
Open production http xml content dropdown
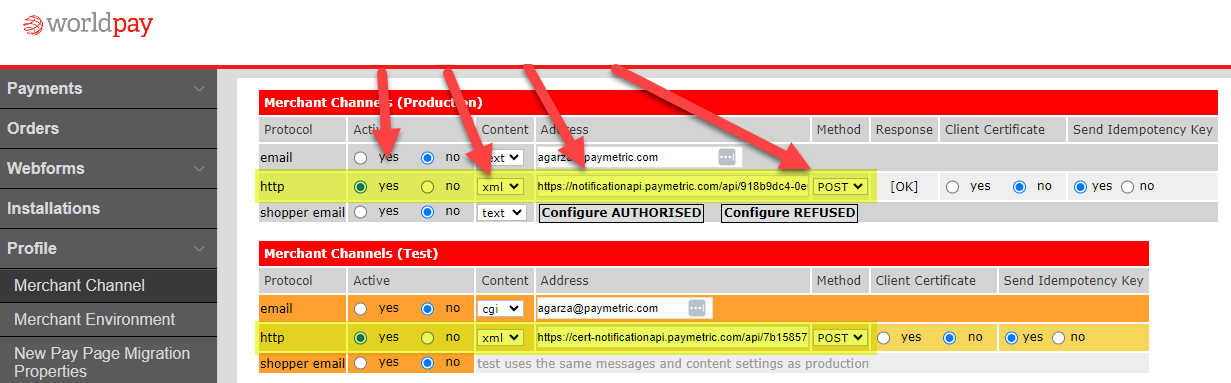[x=500, y=186]
